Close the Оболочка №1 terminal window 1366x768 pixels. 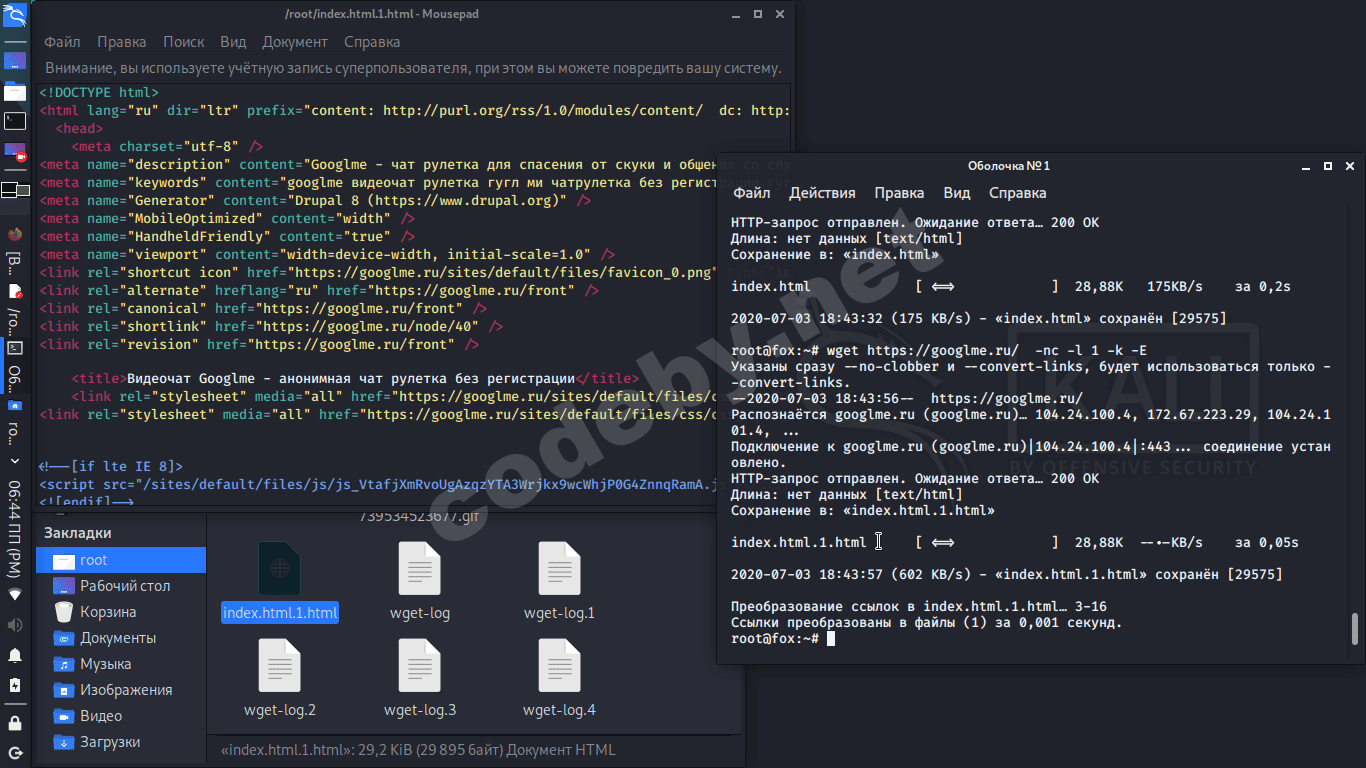coord(1352,165)
